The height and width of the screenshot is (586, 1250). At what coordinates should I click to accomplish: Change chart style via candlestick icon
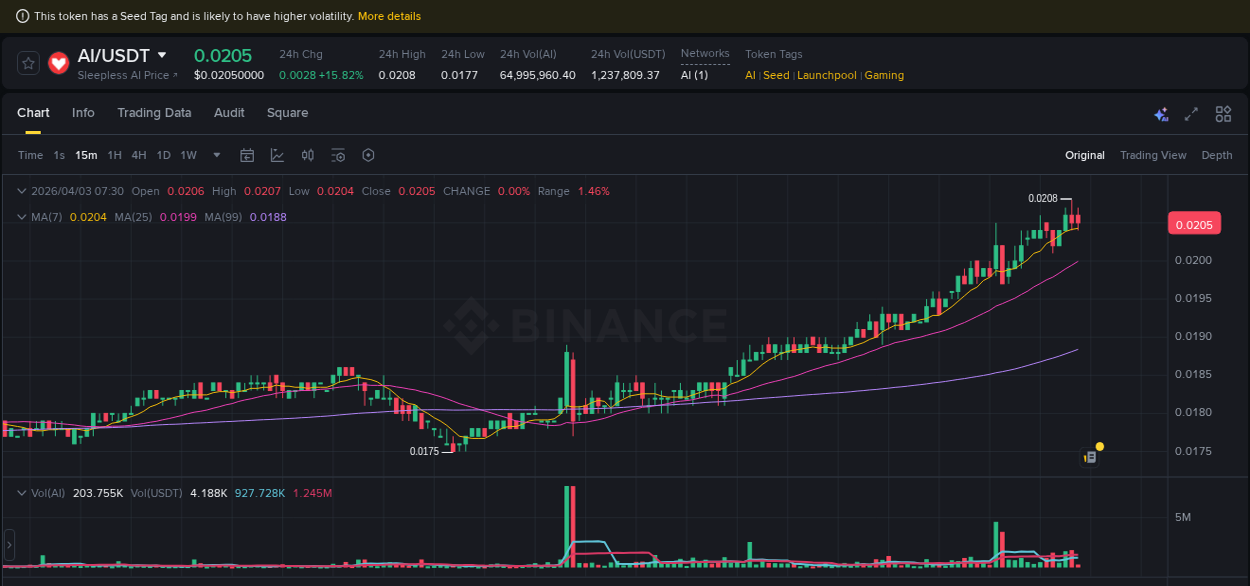308,155
